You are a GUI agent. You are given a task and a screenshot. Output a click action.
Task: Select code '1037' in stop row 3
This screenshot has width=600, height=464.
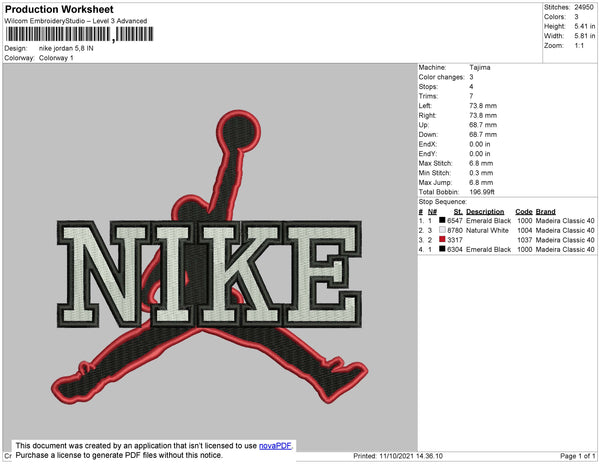[x=524, y=240]
